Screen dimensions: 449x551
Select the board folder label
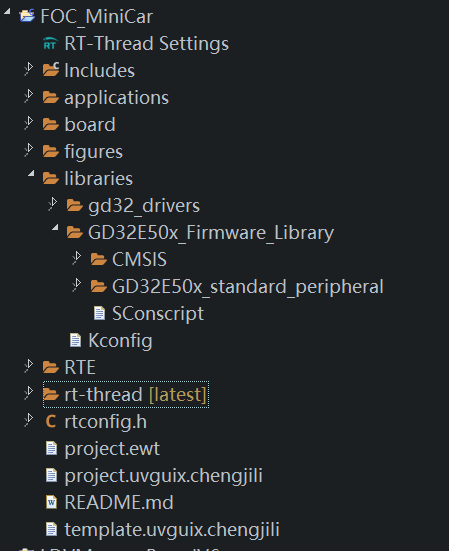[90, 124]
